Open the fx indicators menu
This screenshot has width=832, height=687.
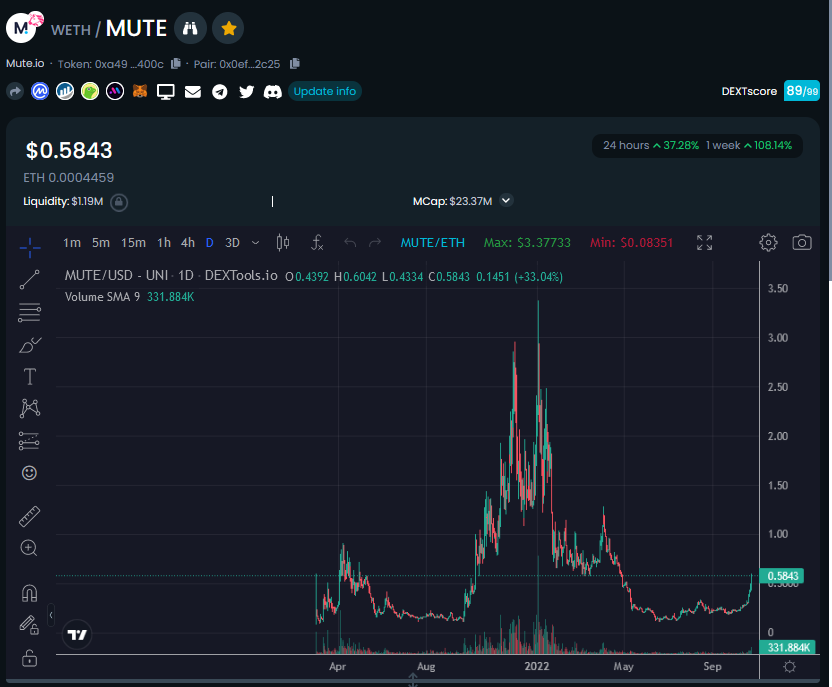point(317,243)
